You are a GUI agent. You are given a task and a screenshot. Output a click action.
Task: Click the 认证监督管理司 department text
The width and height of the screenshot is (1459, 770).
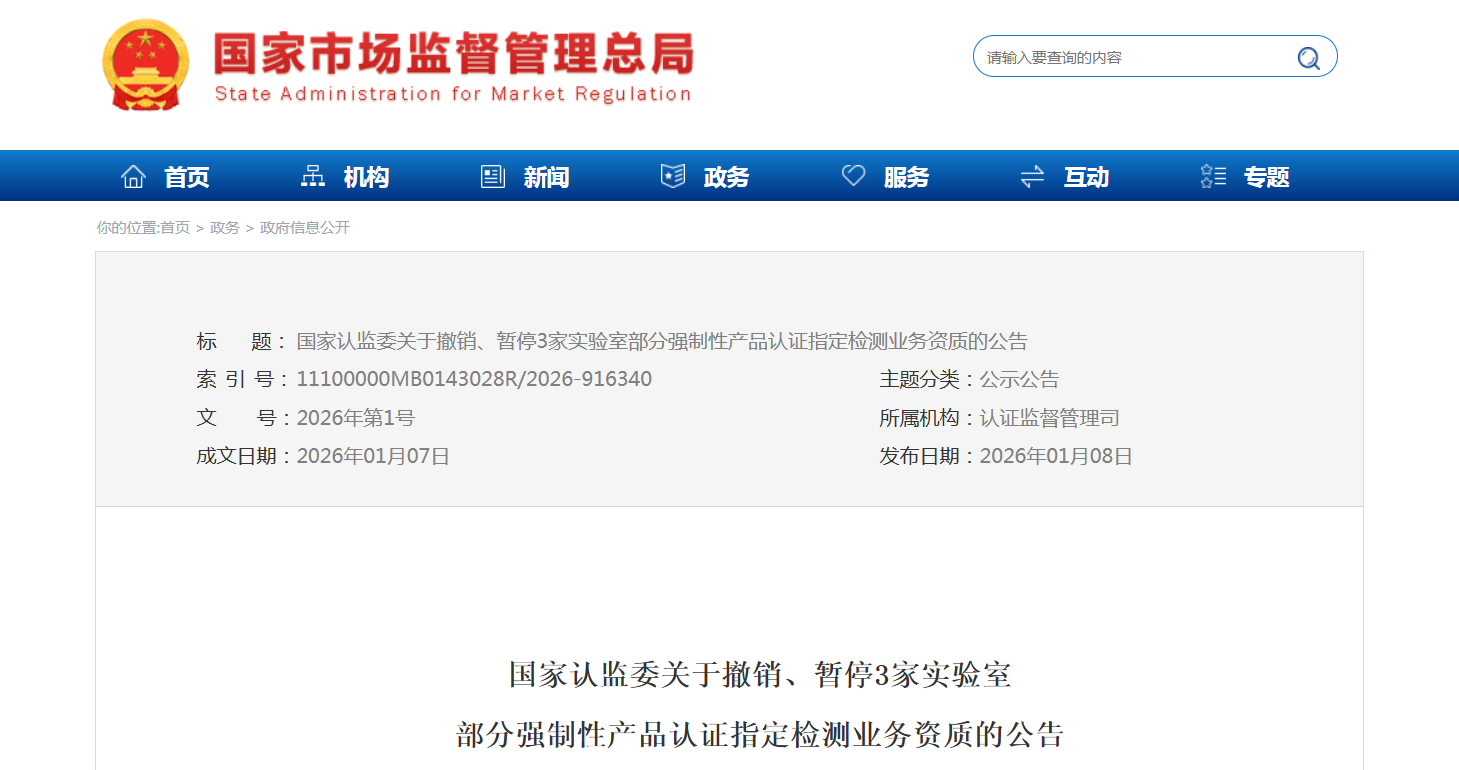click(1049, 418)
